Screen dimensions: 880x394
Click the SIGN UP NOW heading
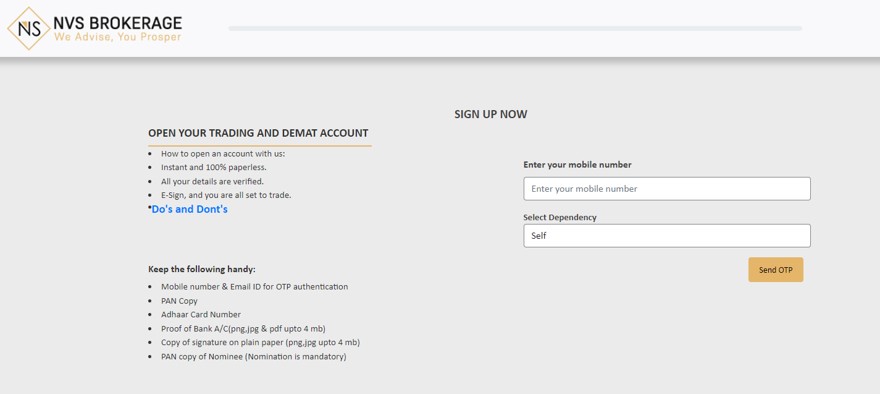(x=491, y=114)
